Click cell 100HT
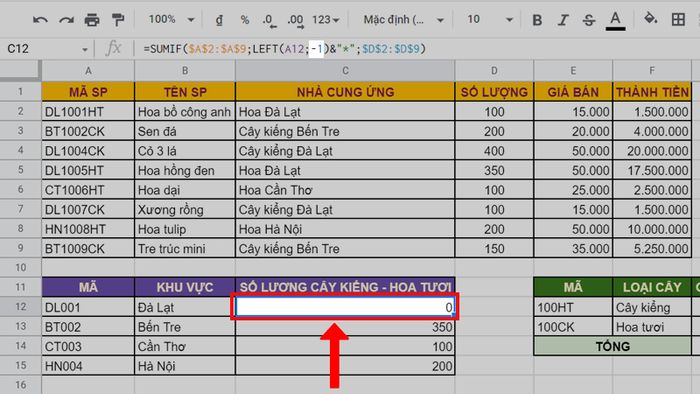Image resolution: width=700 pixels, height=394 pixels. pos(573,307)
